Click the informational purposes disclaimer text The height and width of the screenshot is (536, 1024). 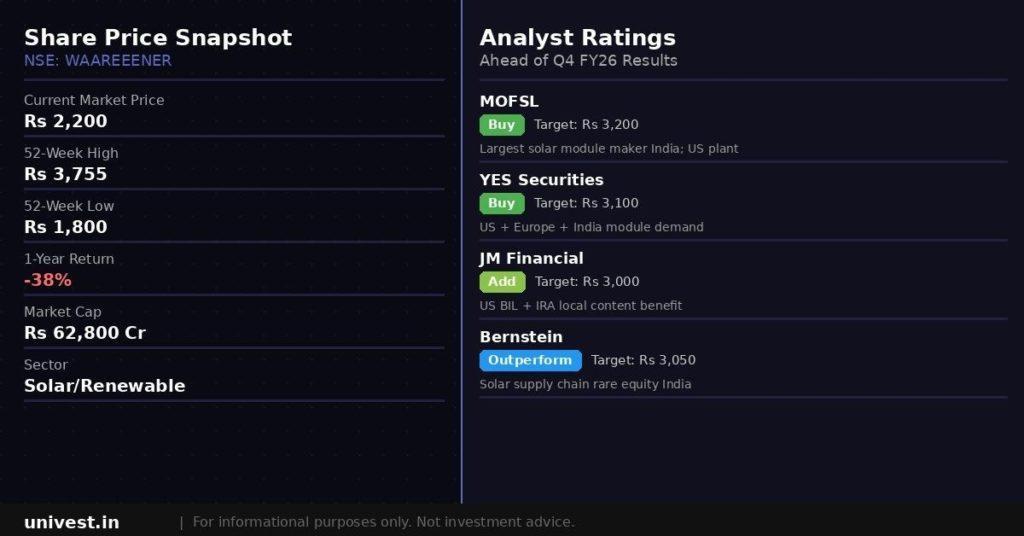(383, 522)
